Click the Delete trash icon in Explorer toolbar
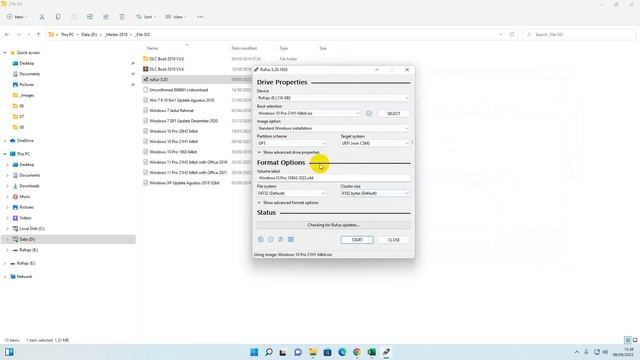640x360 pixels. pos(122,17)
